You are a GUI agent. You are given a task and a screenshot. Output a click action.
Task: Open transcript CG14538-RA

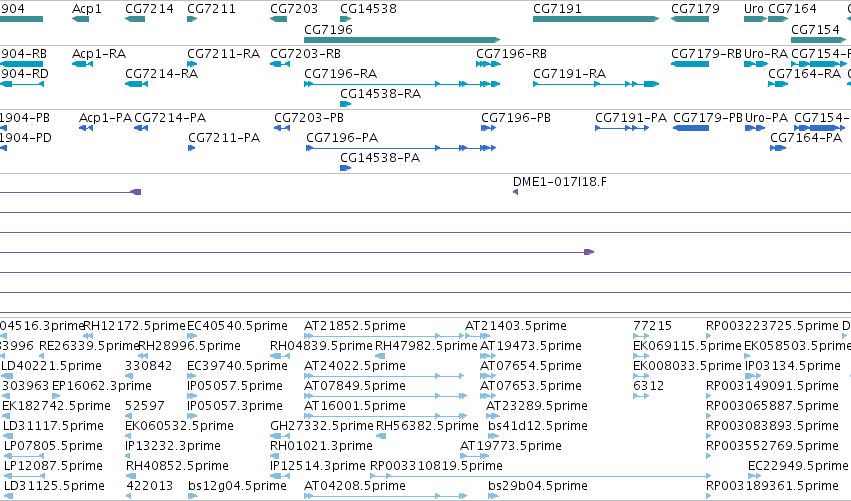coord(380,94)
